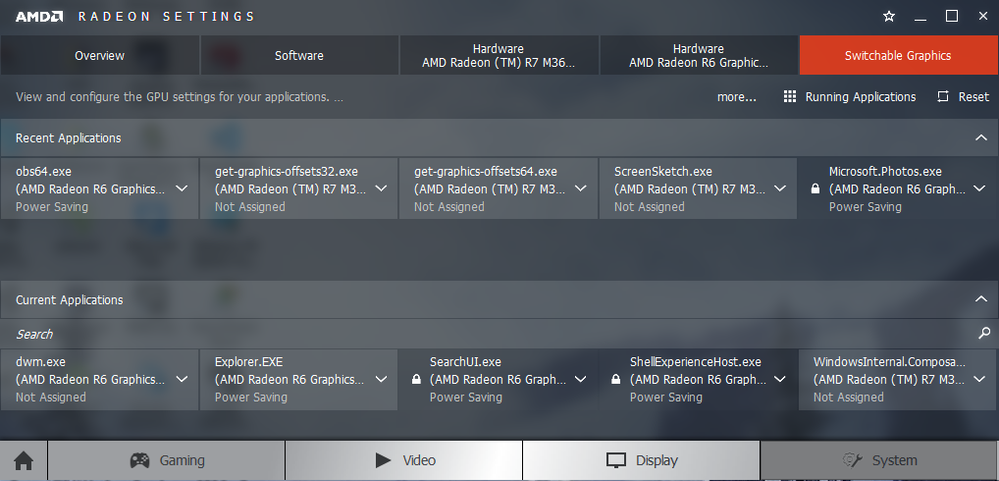This screenshot has width=999, height=481.
Task: Click the favorites star icon
Action: click(x=889, y=17)
